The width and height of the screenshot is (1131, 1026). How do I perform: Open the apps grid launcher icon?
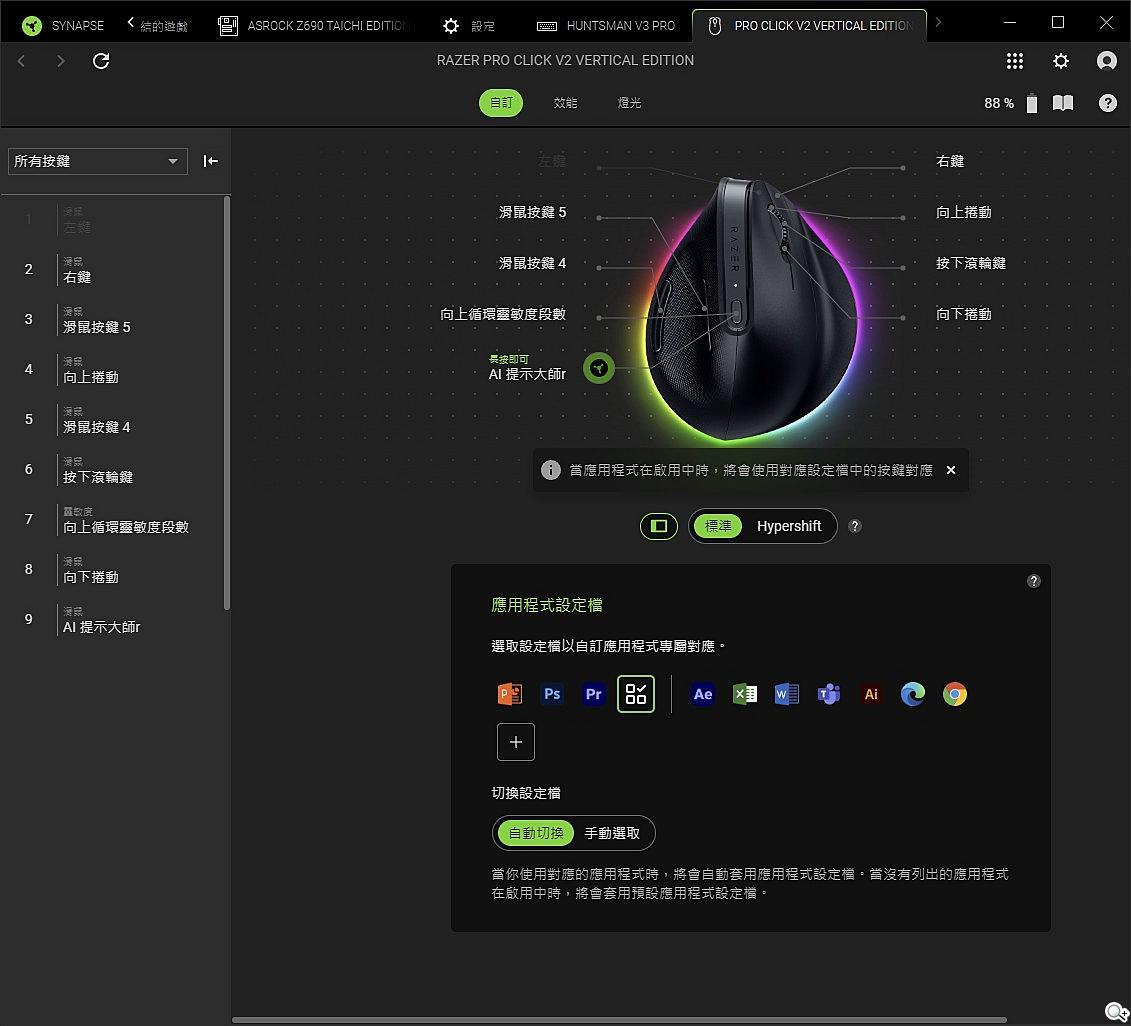1015,61
